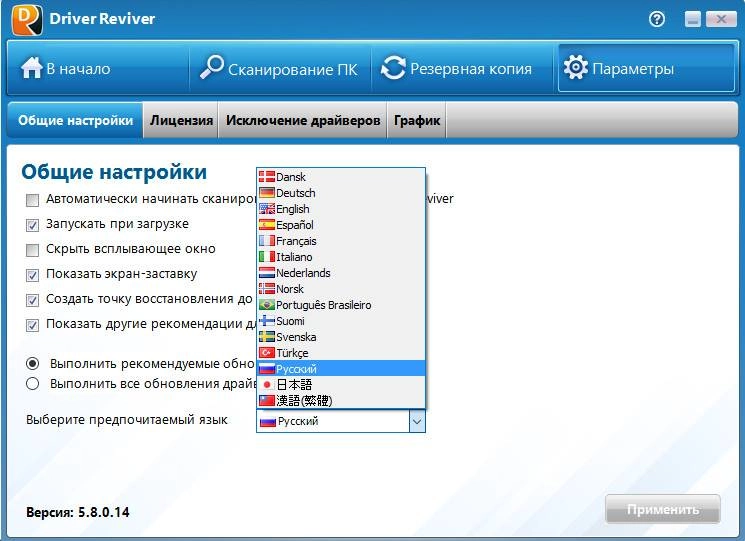Screen dimensions: 745x541
Task: Click the Driver Reviver logo icon
Action: 27,19
